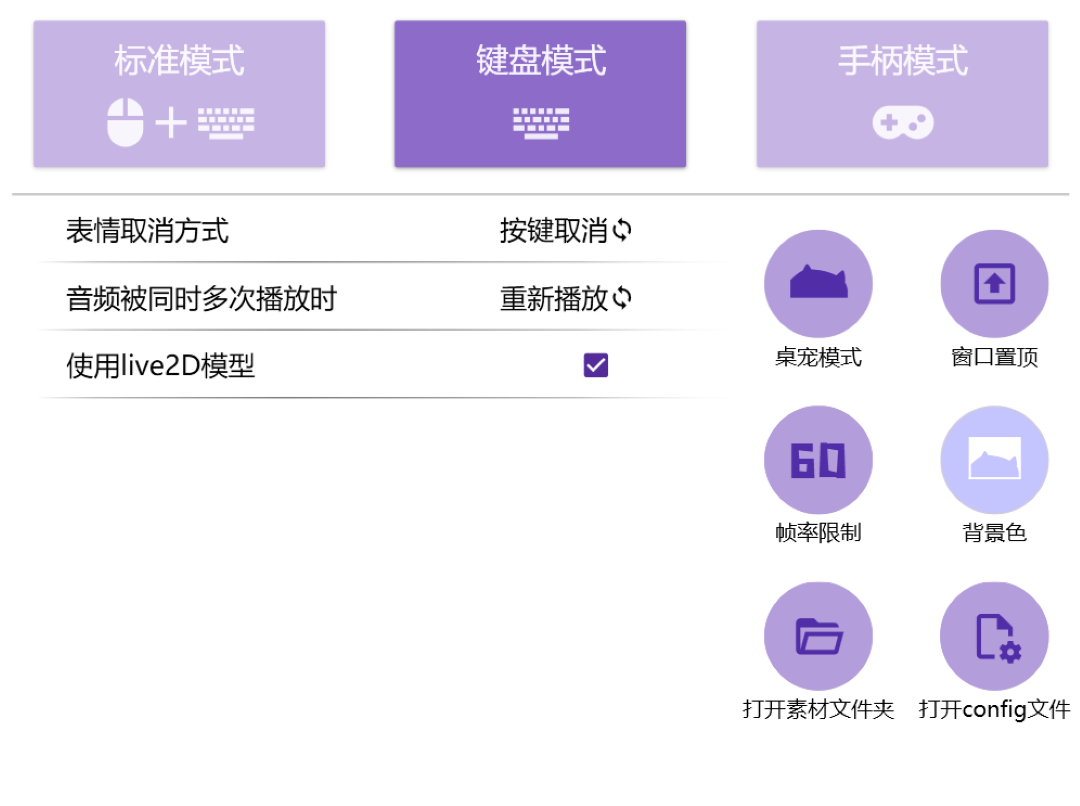The height and width of the screenshot is (806, 1080).
Task: Select the 键盘模式 button
Action: (x=540, y=92)
